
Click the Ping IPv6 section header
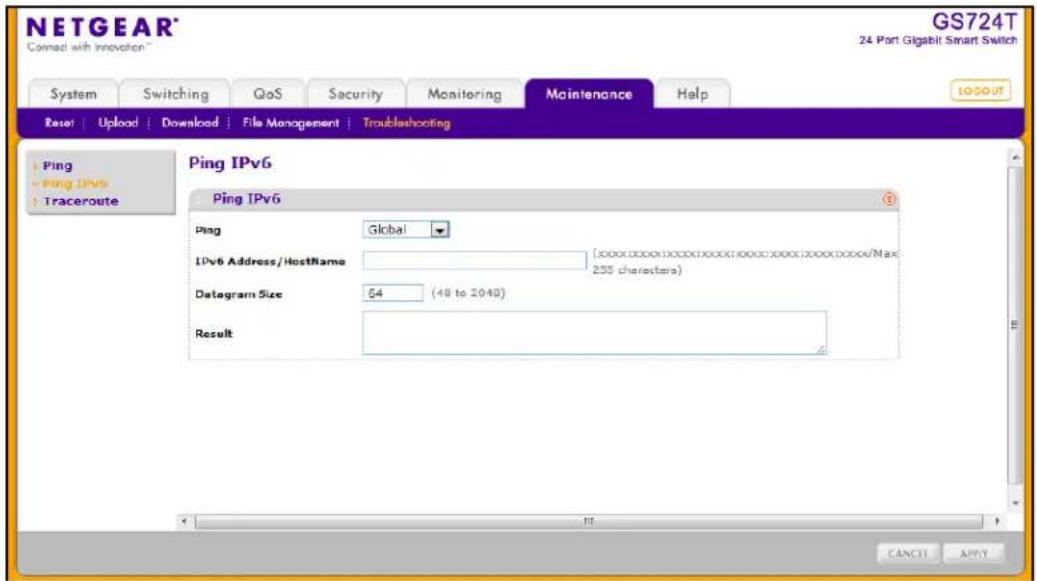coord(544,199)
